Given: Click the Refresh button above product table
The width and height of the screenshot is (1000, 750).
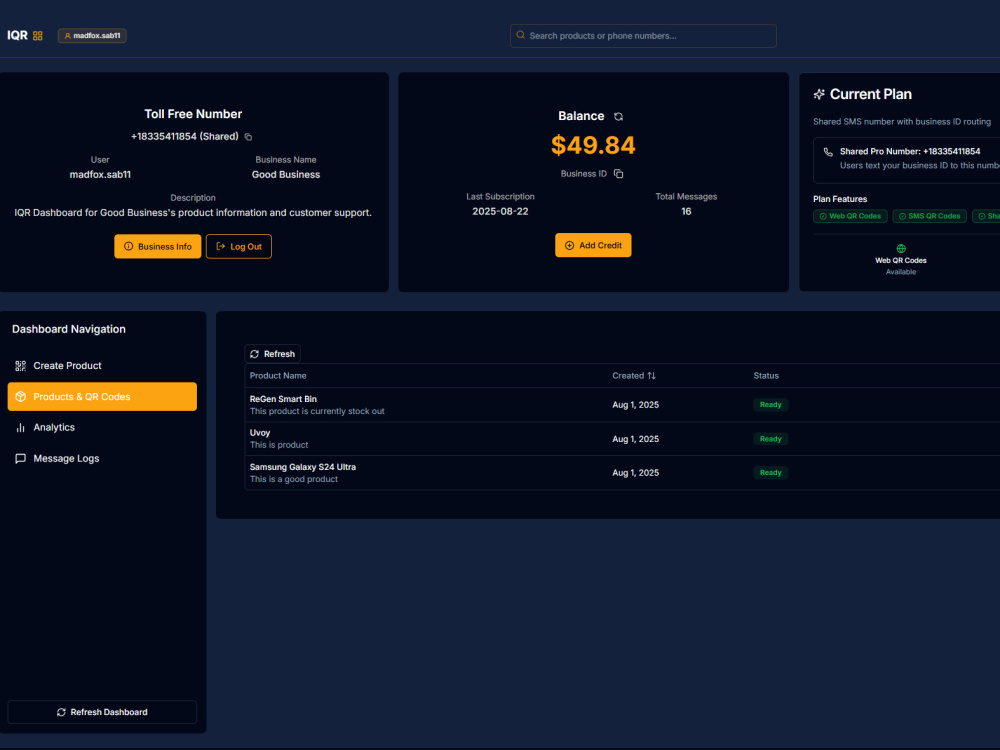Looking at the screenshot, I should click(x=272, y=354).
